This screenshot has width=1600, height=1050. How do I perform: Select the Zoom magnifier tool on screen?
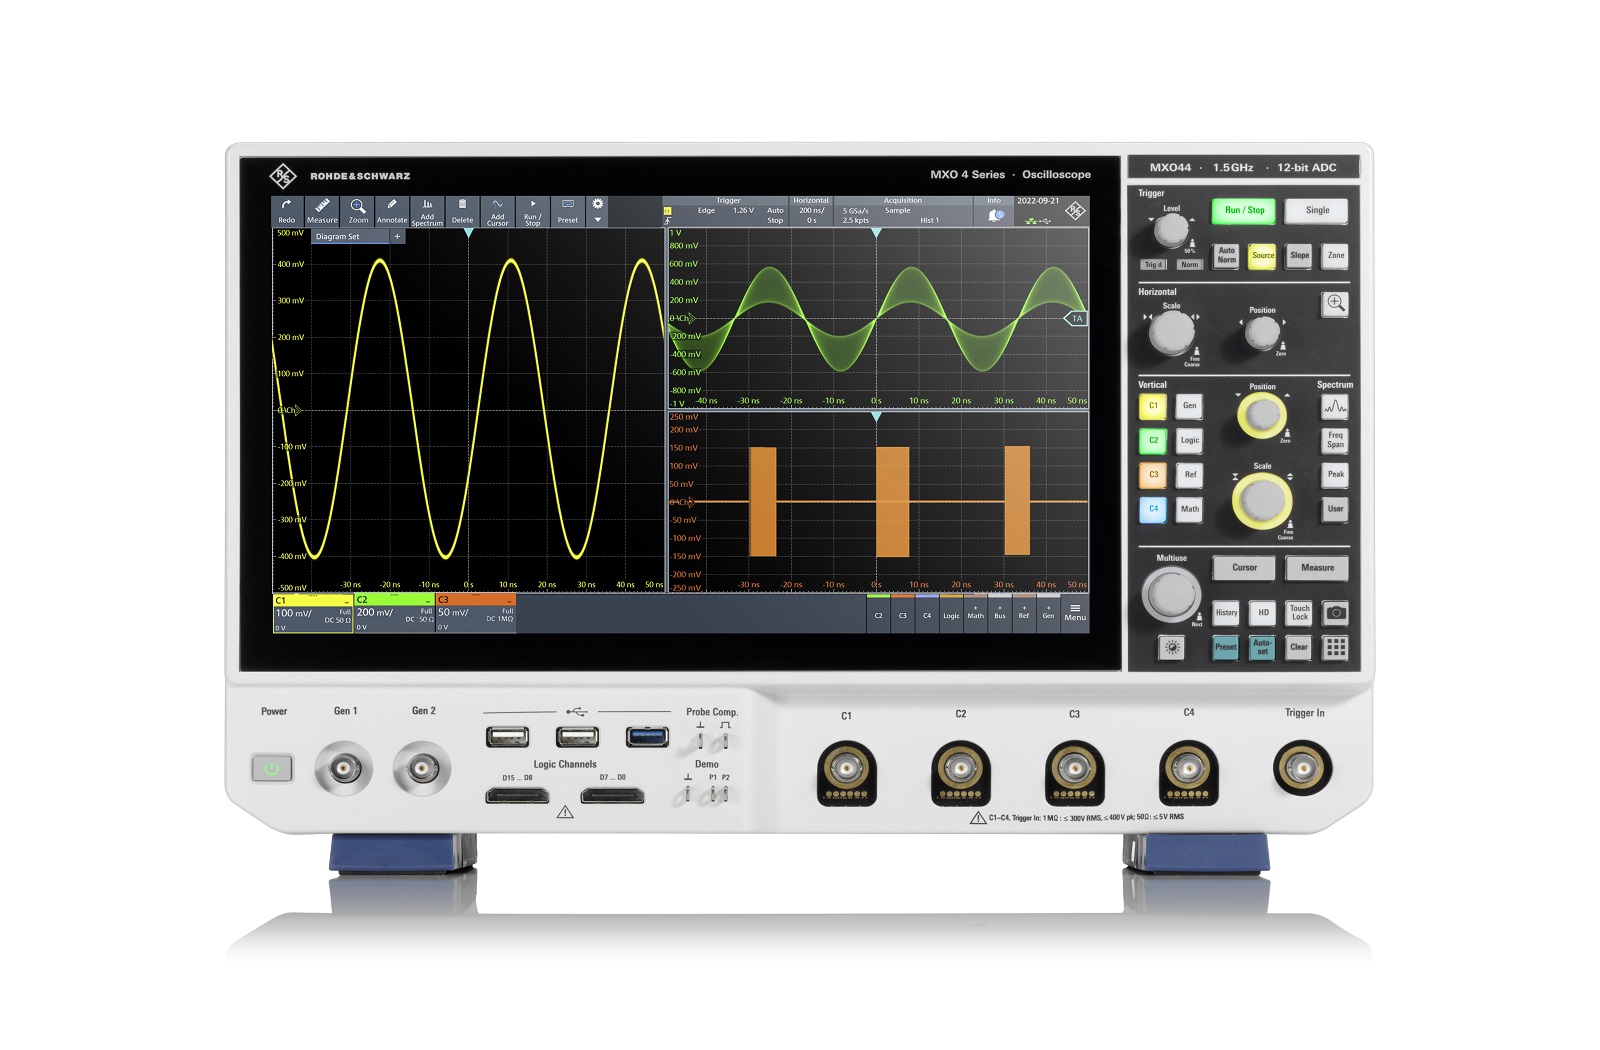tap(357, 210)
